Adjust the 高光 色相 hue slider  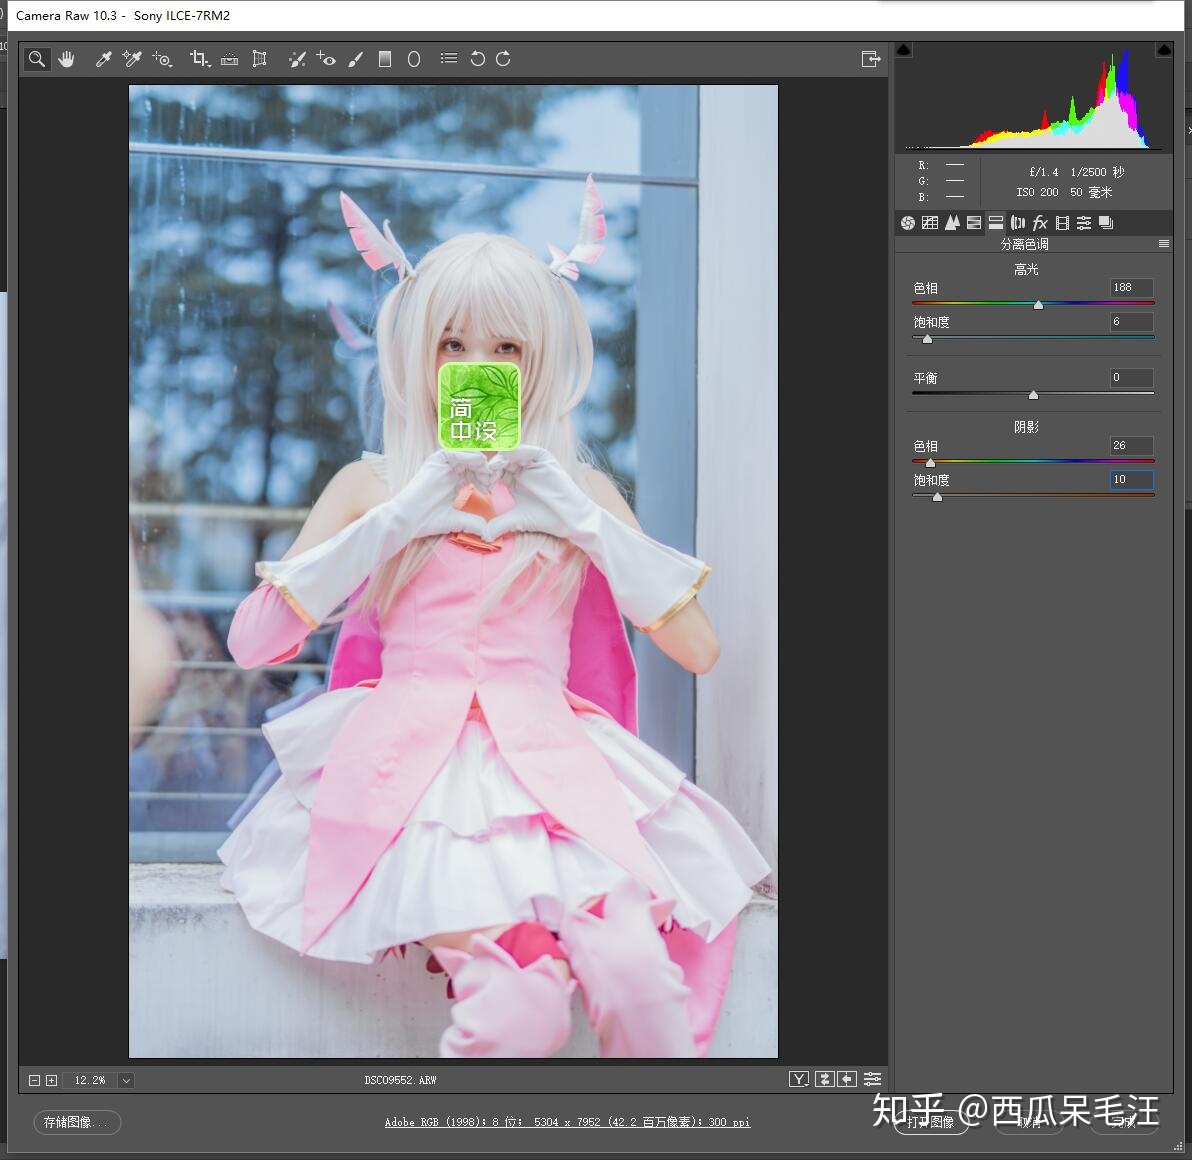[x=1038, y=304]
